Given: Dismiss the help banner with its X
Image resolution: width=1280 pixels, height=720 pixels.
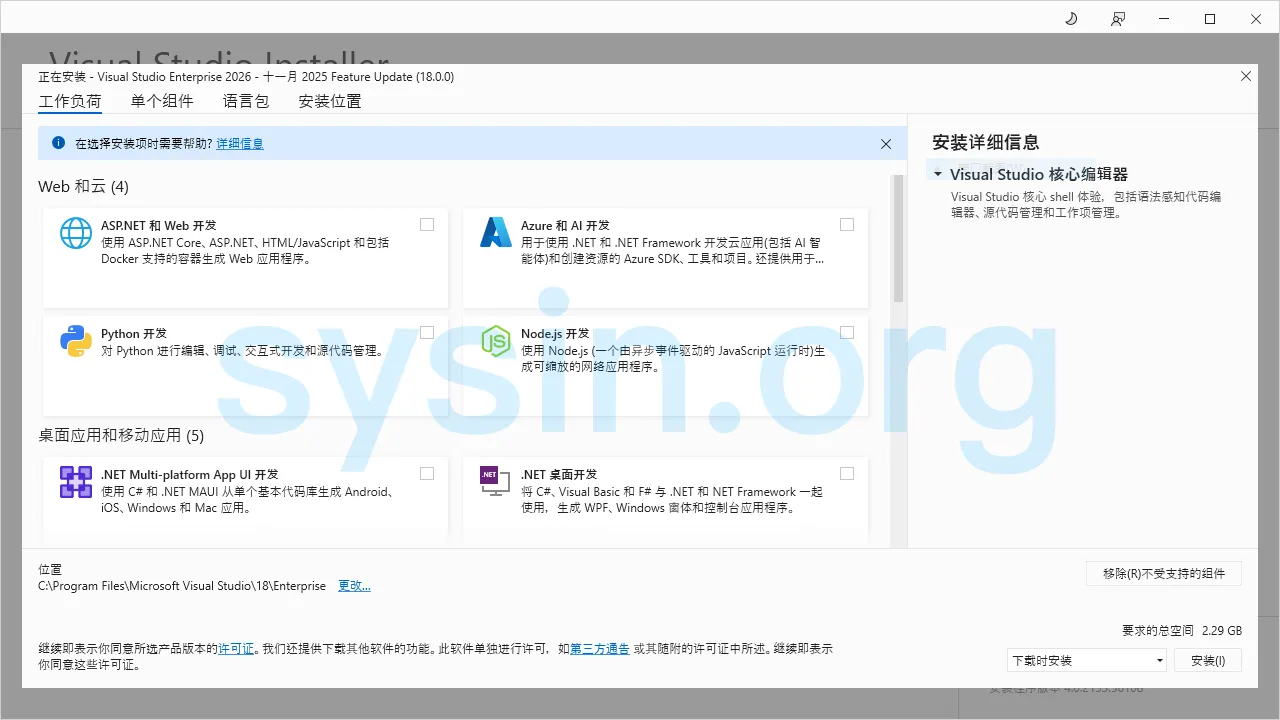Looking at the screenshot, I should (885, 143).
